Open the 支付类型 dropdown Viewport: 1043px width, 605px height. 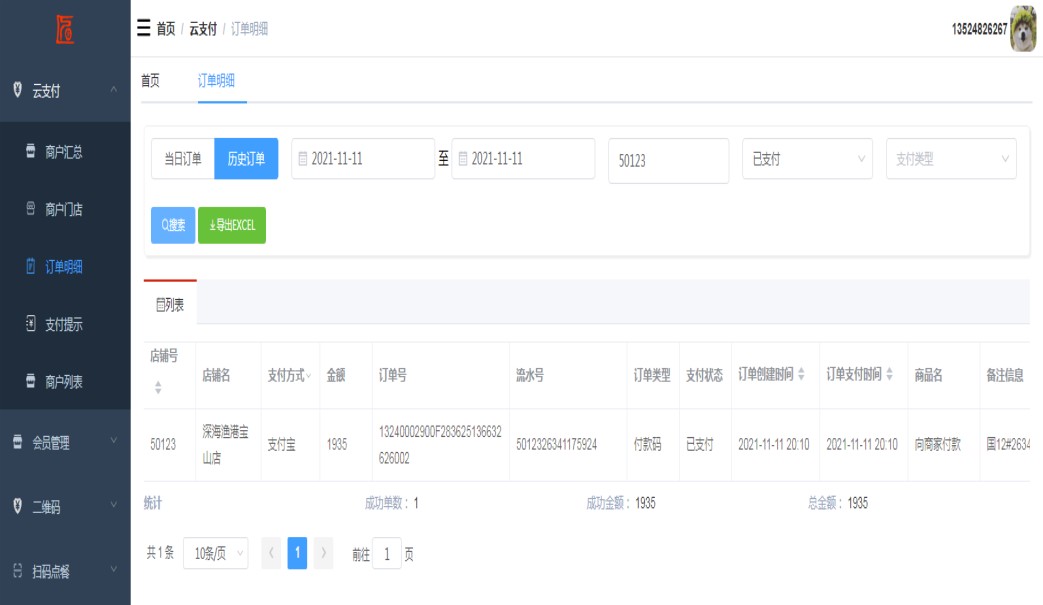coord(950,159)
